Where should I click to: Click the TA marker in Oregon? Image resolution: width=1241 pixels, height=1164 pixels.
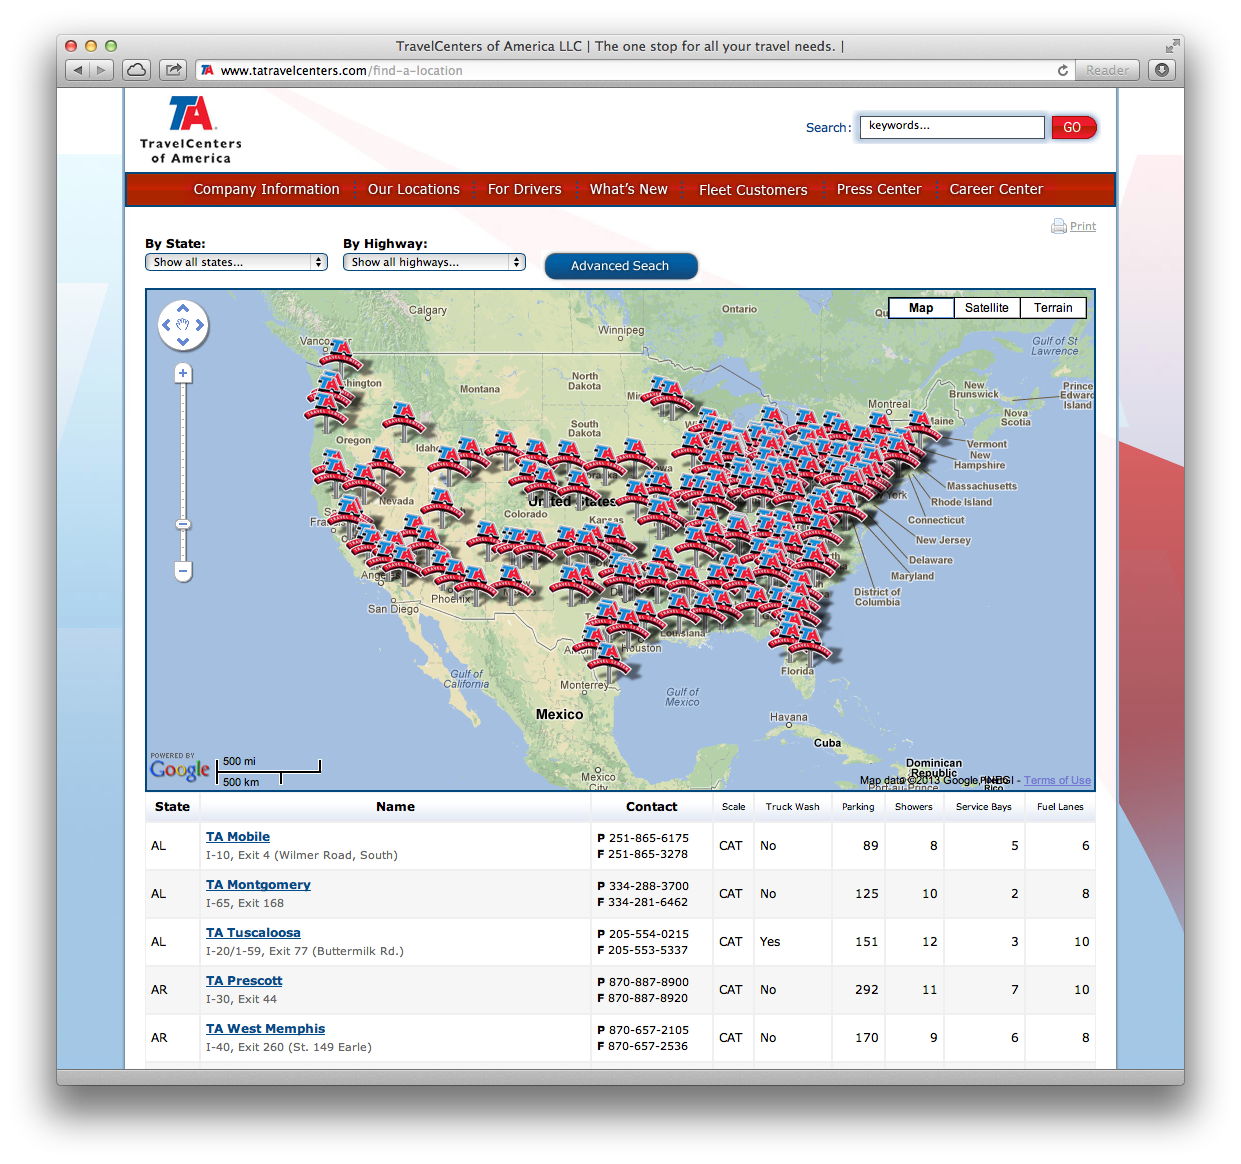(404, 417)
